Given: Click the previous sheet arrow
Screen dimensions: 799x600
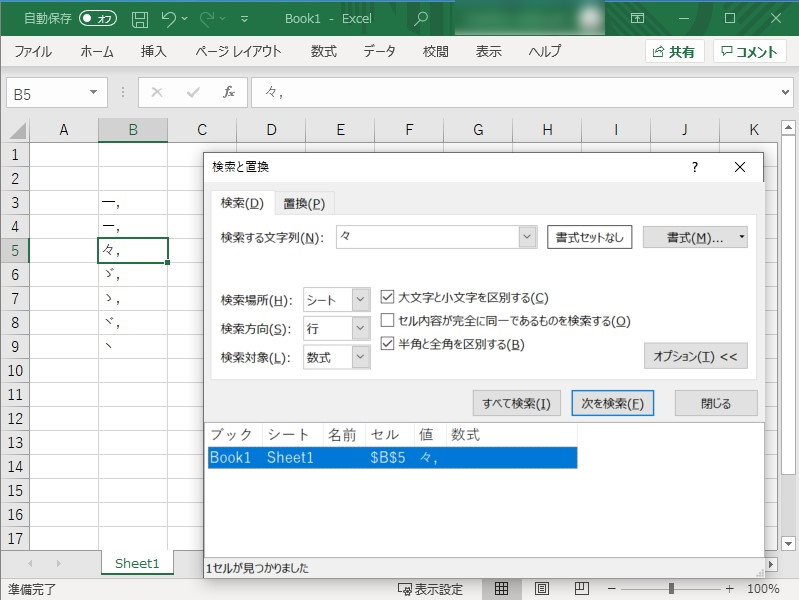Looking at the screenshot, I should [x=30, y=563].
